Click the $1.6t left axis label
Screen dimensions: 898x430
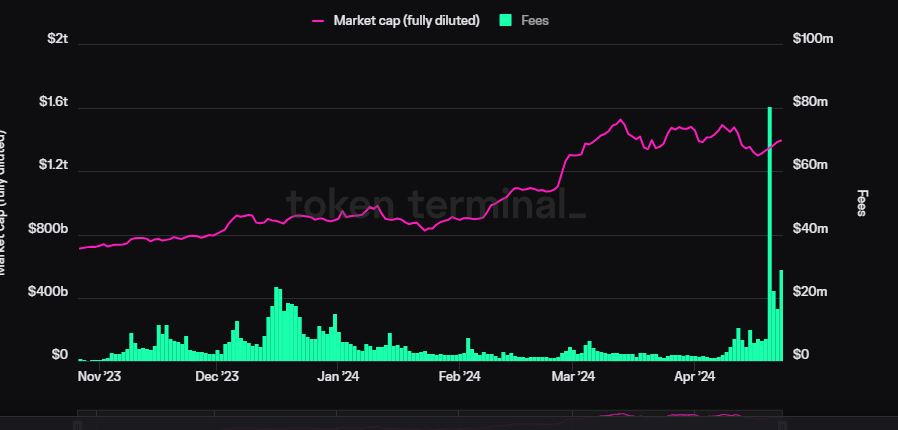tap(54, 101)
